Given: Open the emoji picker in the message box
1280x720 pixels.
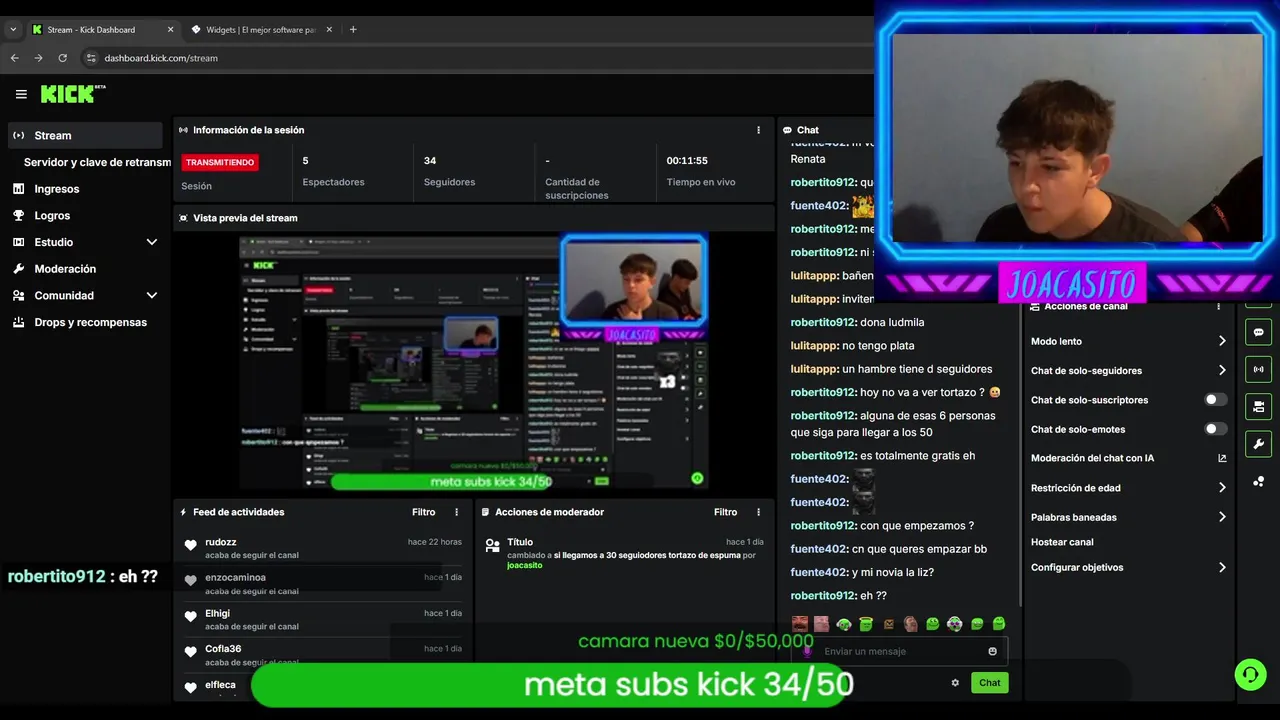Looking at the screenshot, I should (992, 651).
